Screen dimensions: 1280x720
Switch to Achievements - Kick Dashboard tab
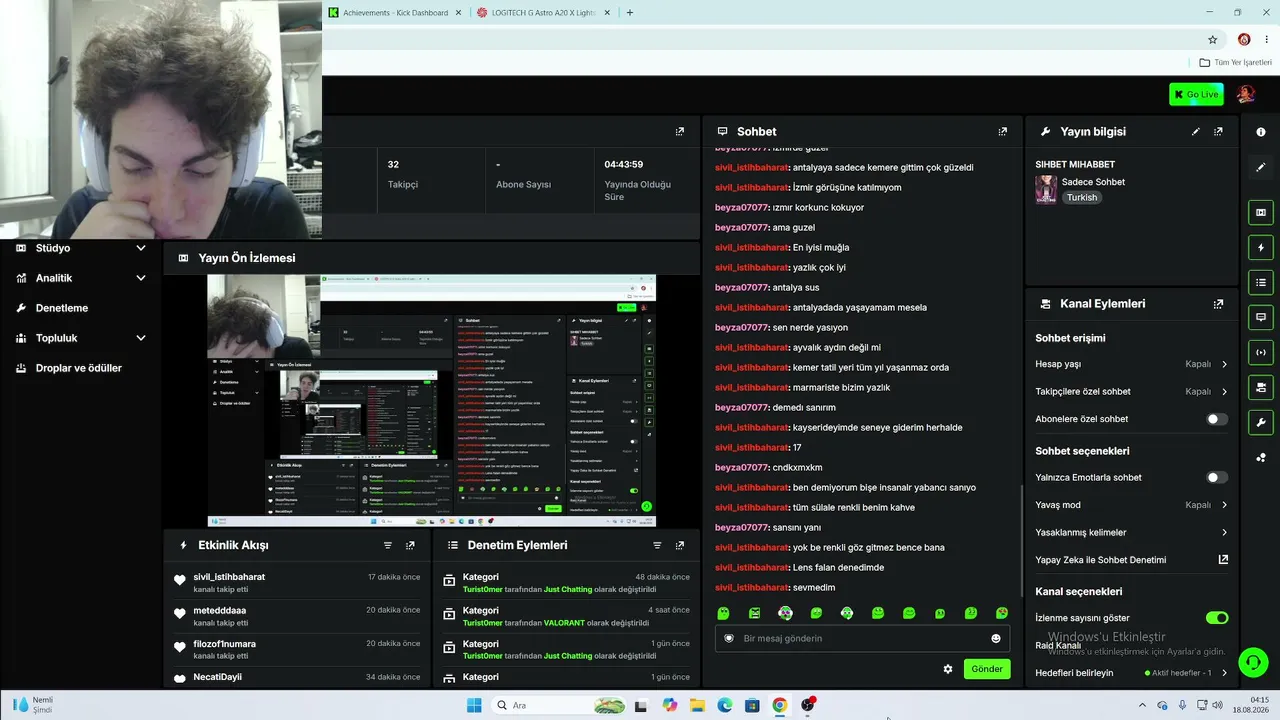[x=395, y=13]
